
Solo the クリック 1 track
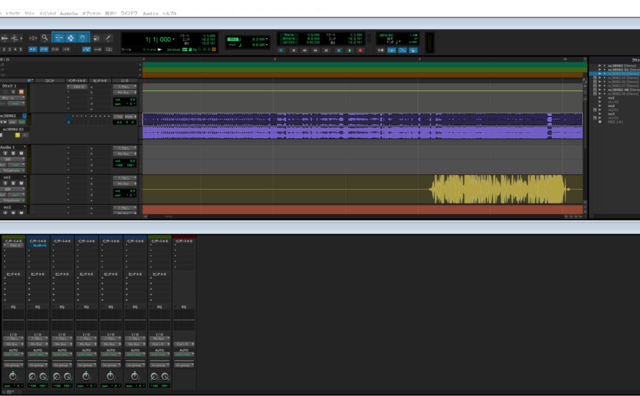(x=13, y=92)
